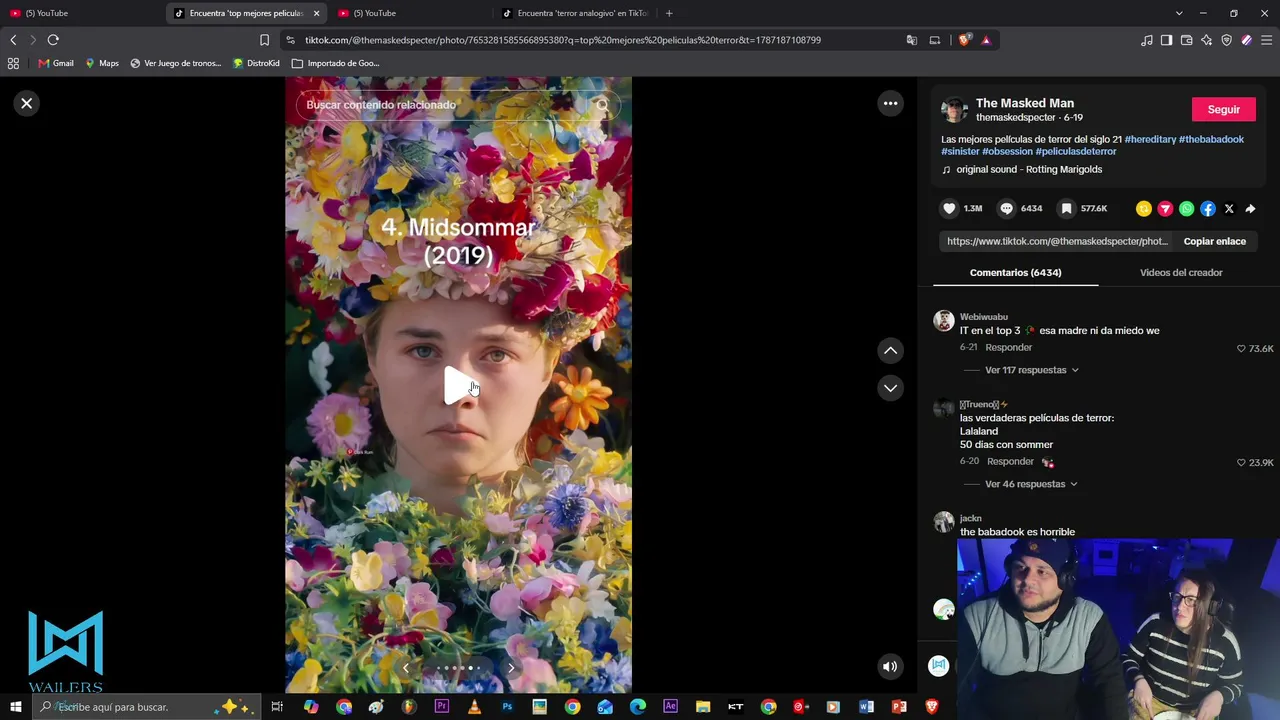1280x720 pixels.
Task: Open the Maps bookmark
Action: click(102, 63)
